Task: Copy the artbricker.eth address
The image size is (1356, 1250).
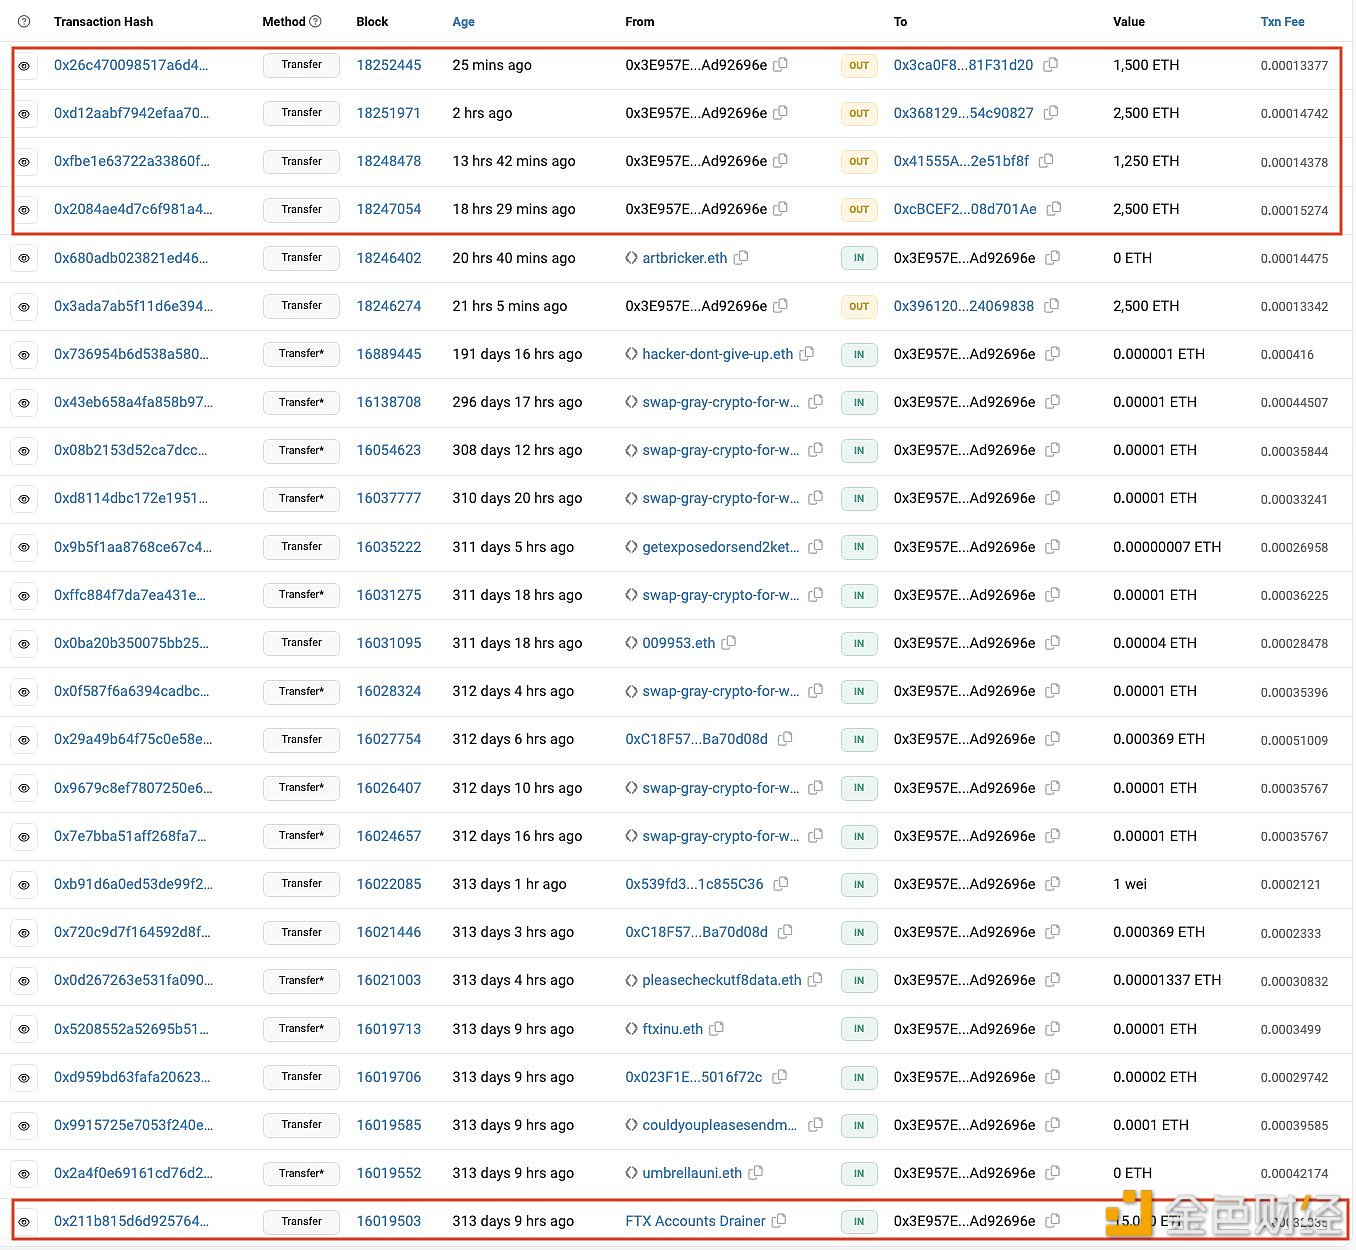Action: [x=741, y=257]
